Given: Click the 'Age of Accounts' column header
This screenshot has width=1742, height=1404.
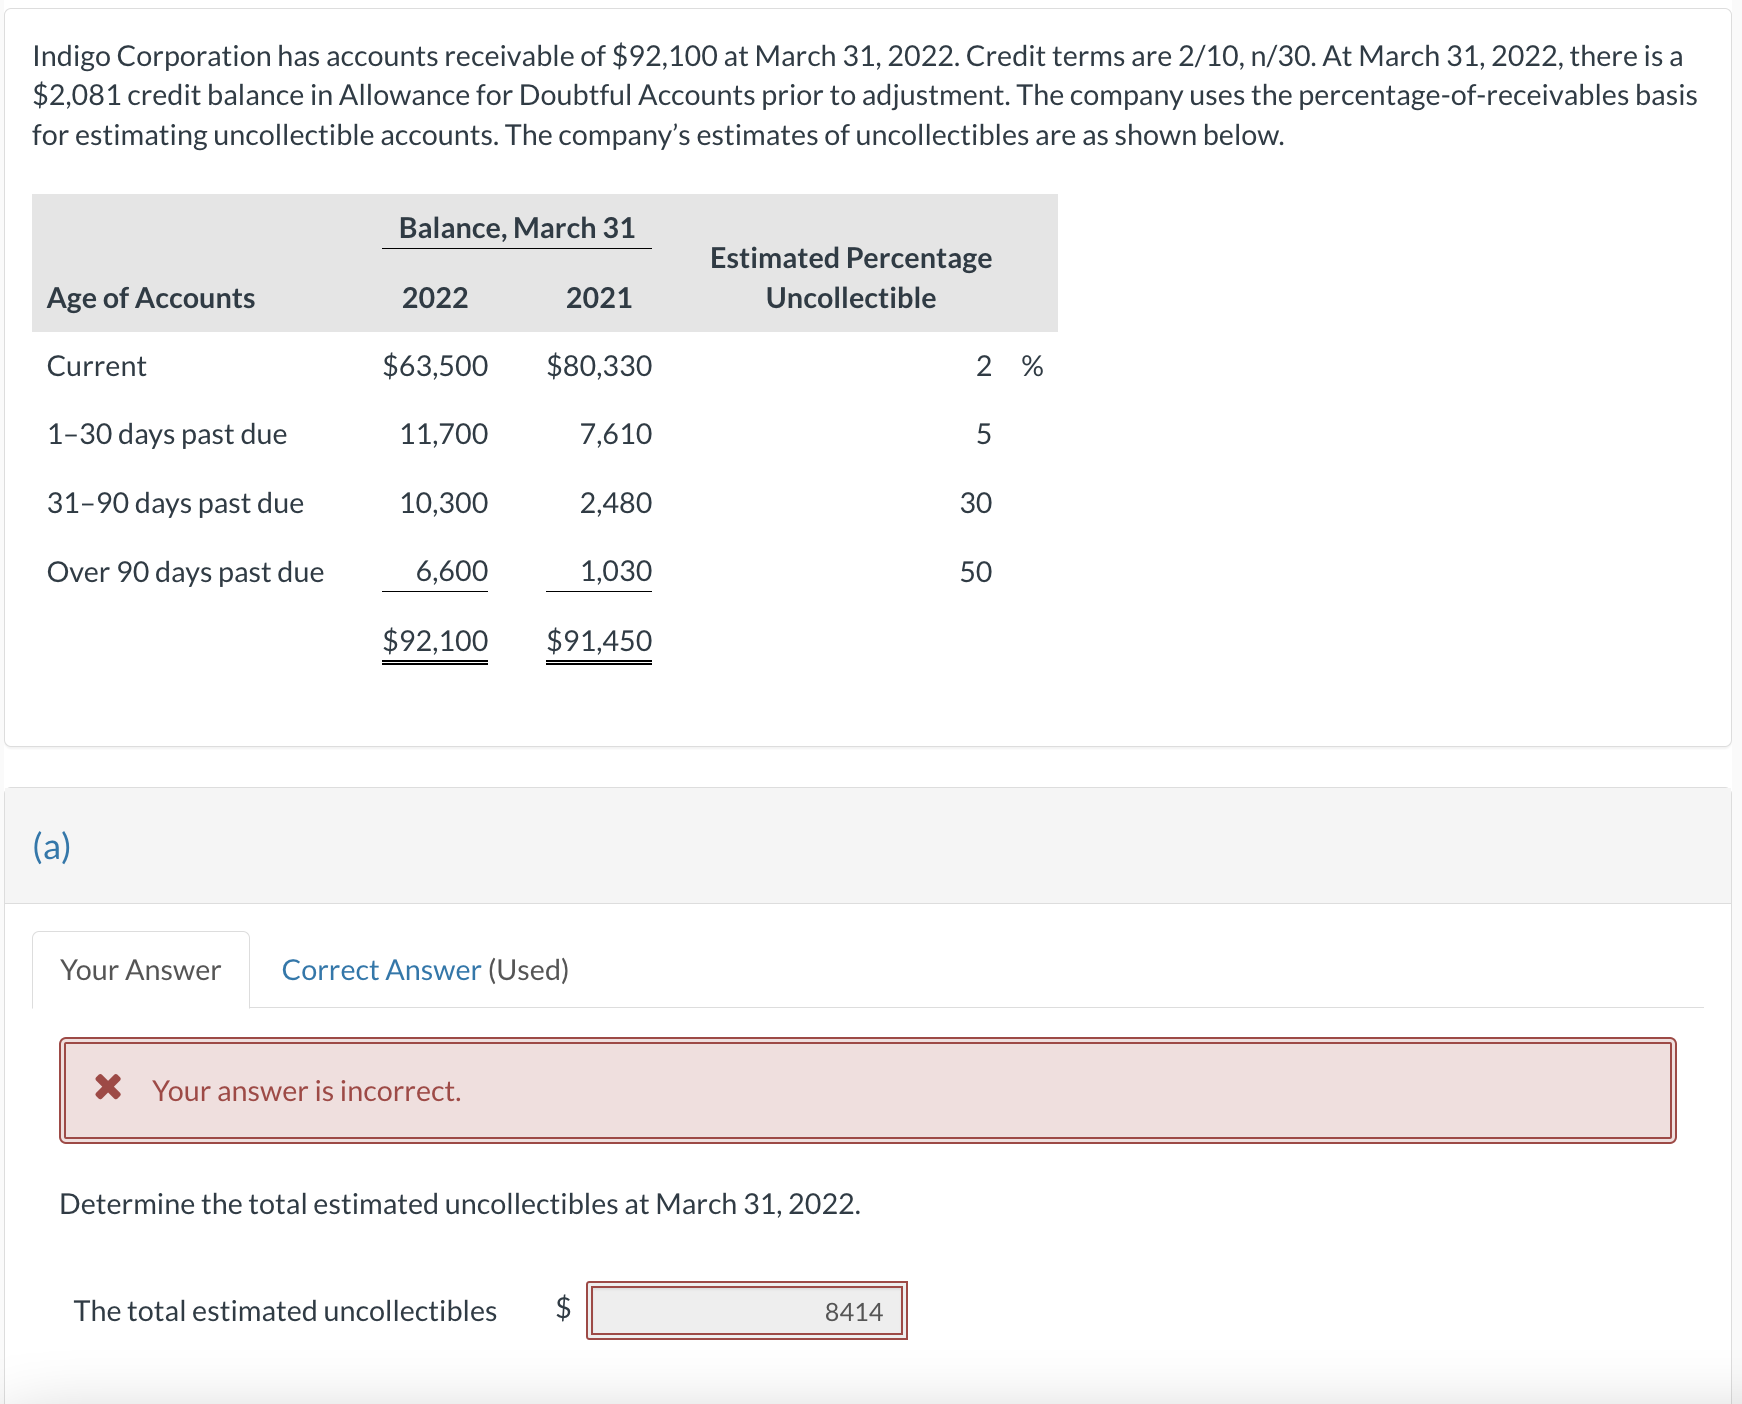Looking at the screenshot, I should pyautogui.click(x=151, y=298).
